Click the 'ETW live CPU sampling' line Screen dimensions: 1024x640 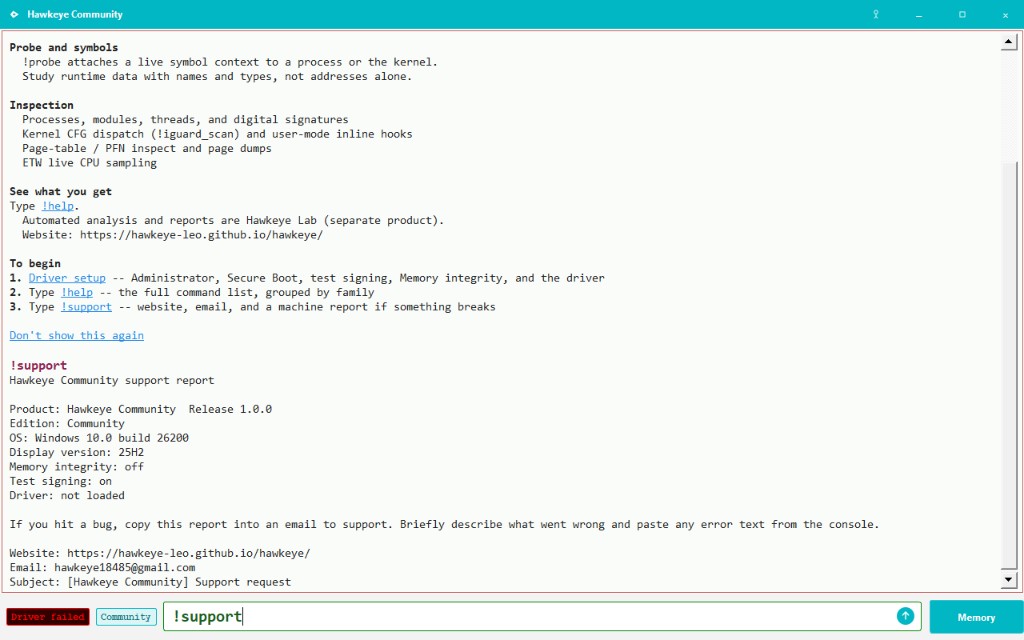(x=89, y=163)
